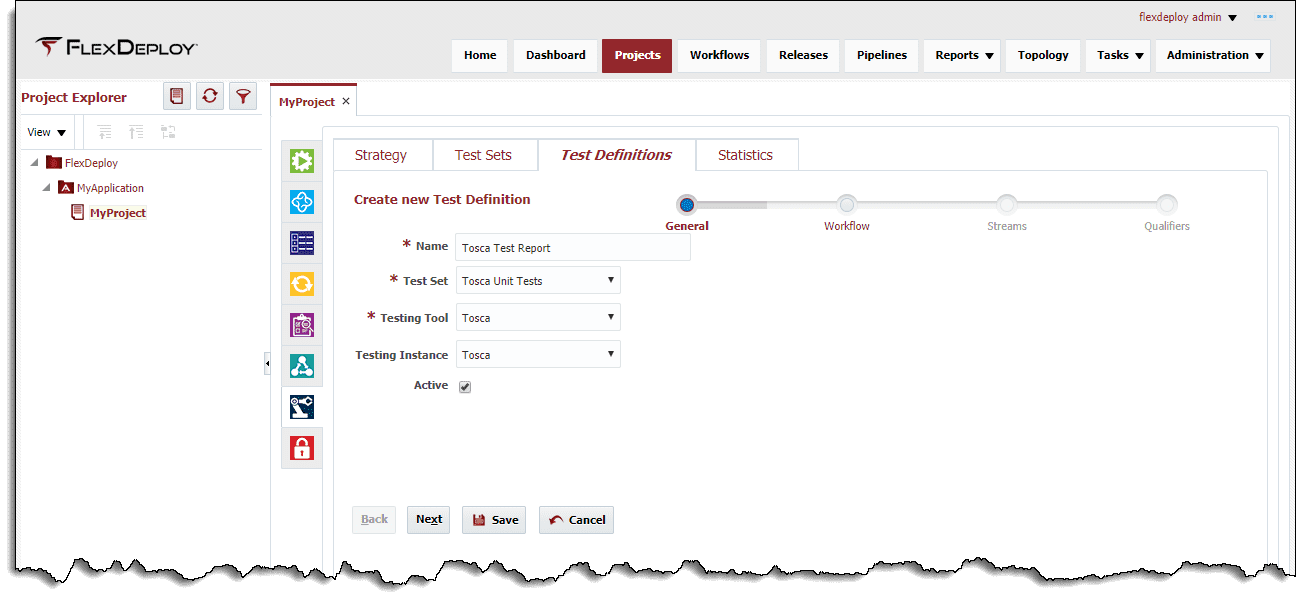Open the green execution gear sidebar icon
This screenshot has height=603, width=1296.
(x=302, y=161)
